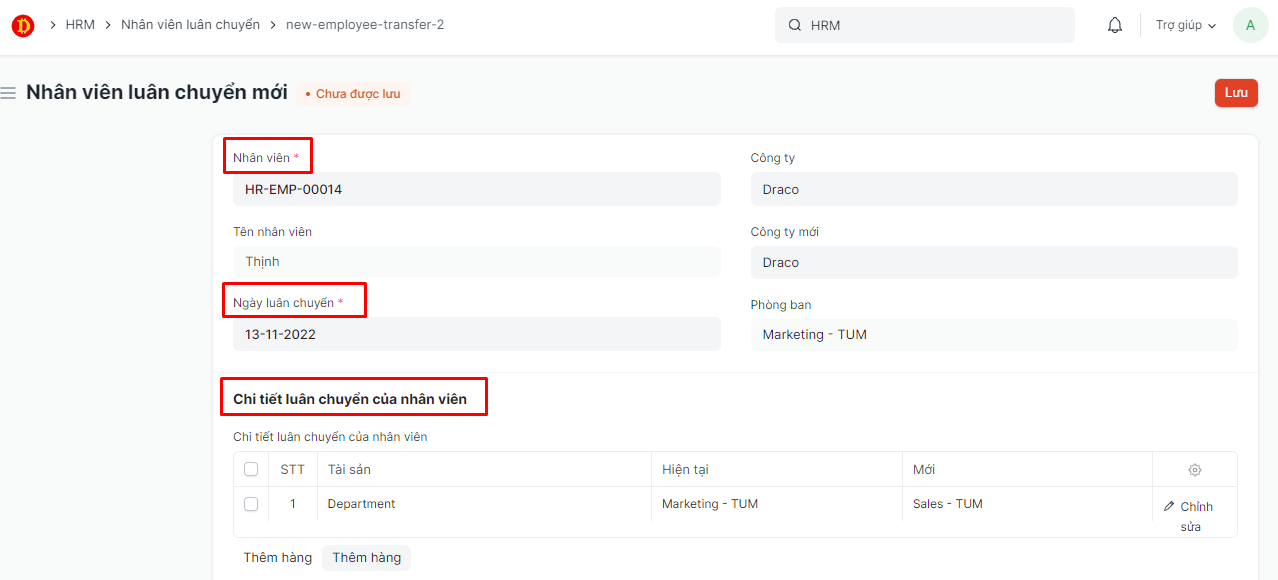This screenshot has height=580, width=1278.
Task: Click the Marketing - TUM table cell
Action: pos(776,504)
